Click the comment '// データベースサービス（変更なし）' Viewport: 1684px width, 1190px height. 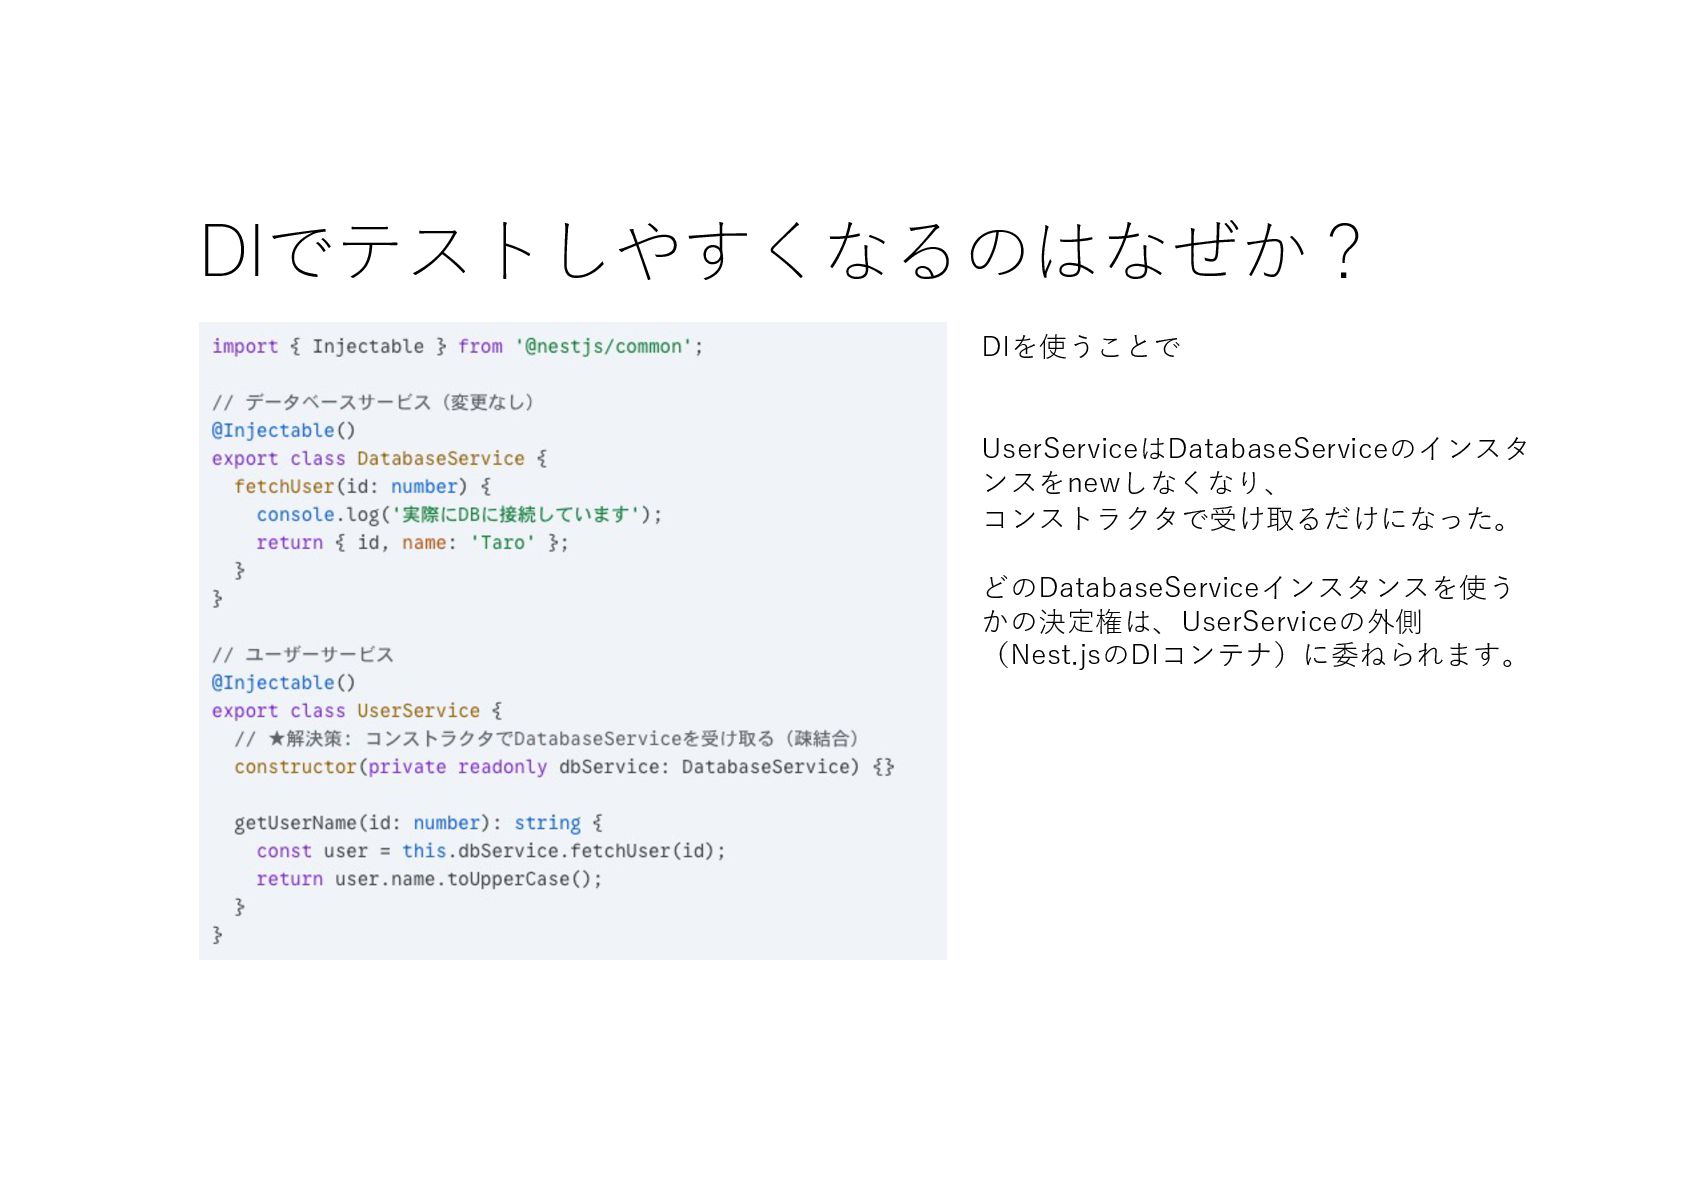(x=374, y=402)
